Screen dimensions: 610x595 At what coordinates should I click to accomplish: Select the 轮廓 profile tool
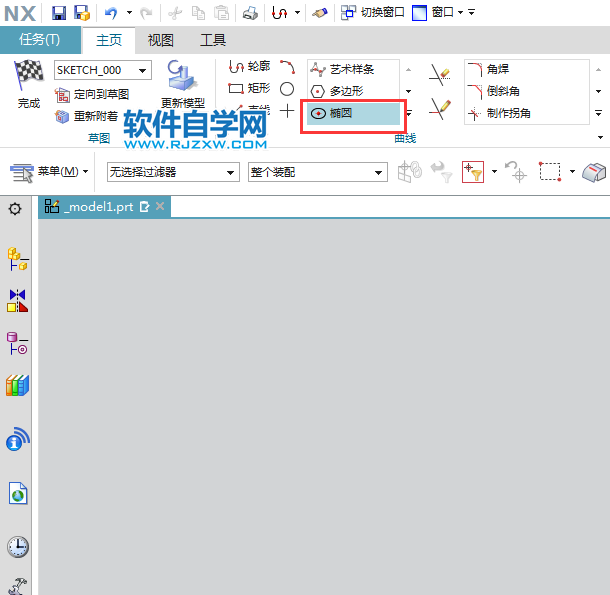249,67
